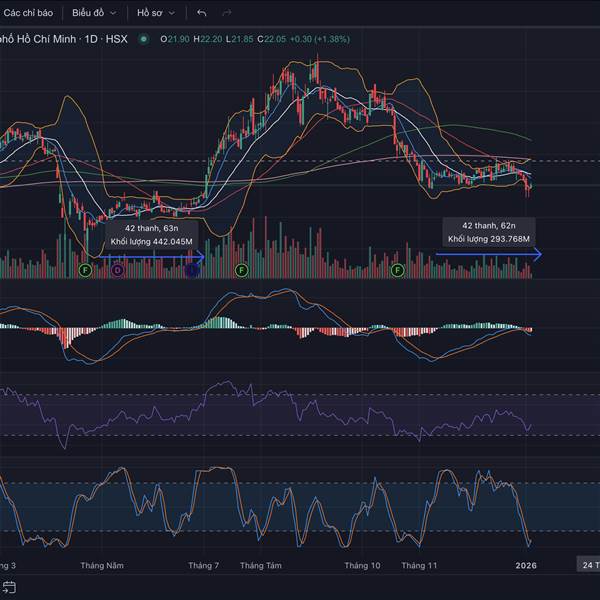The width and height of the screenshot is (600, 600).
Task: Click the high value H22.20
Action: (207, 39)
